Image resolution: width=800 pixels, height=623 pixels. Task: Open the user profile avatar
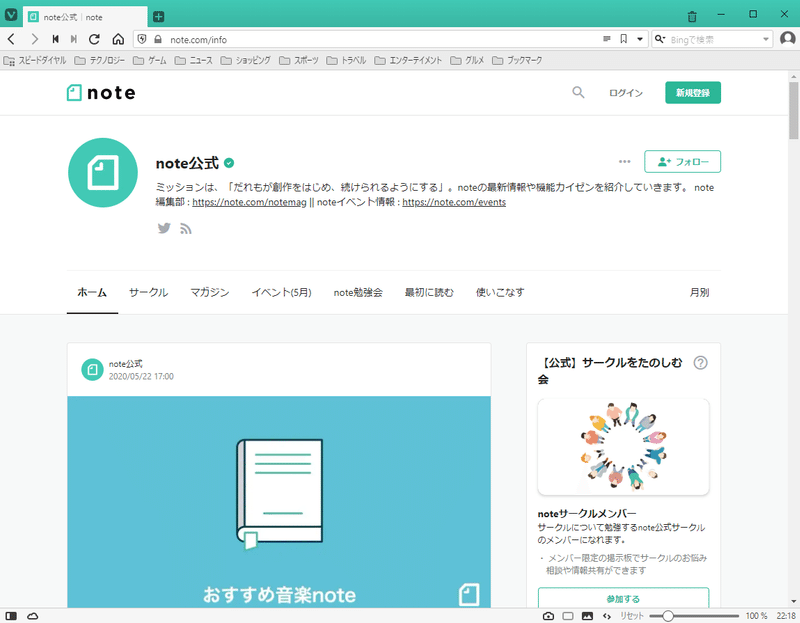tap(788, 39)
